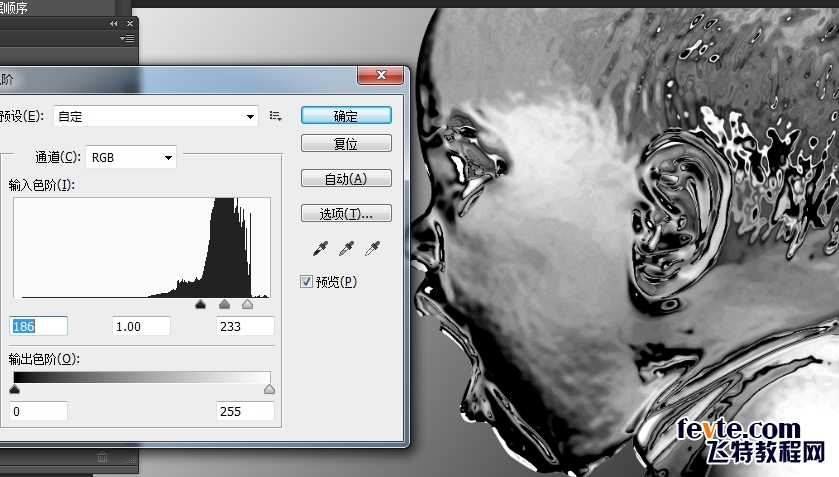Toggle the 预览(P) preview checkbox
Image resolution: width=839 pixels, height=477 pixels.
pos(306,282)
